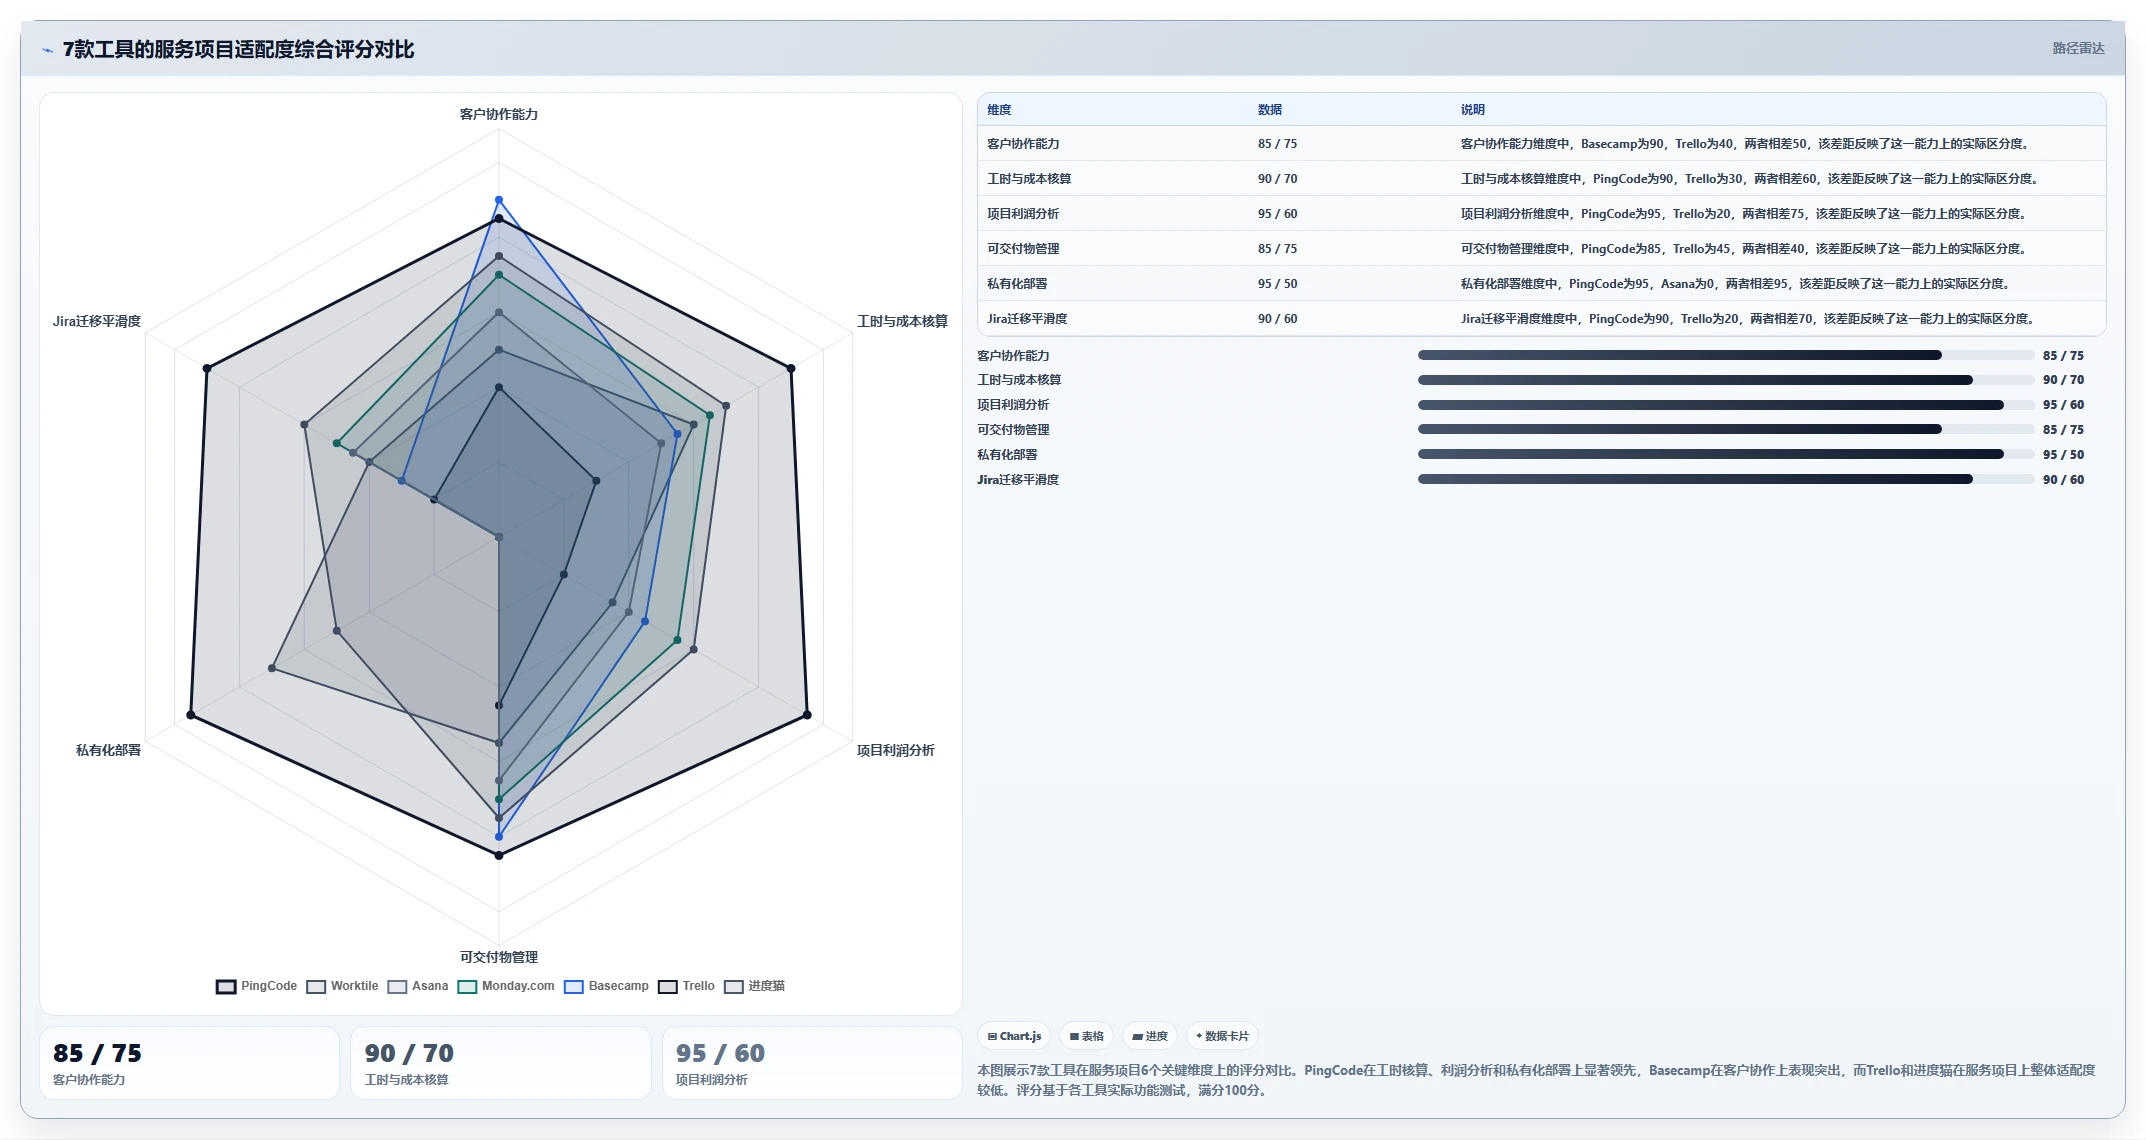Viewport: 2146px width, 1140px height.
Task: Click the 工时与成本核算 progress bar
Action: (1725, 380)
